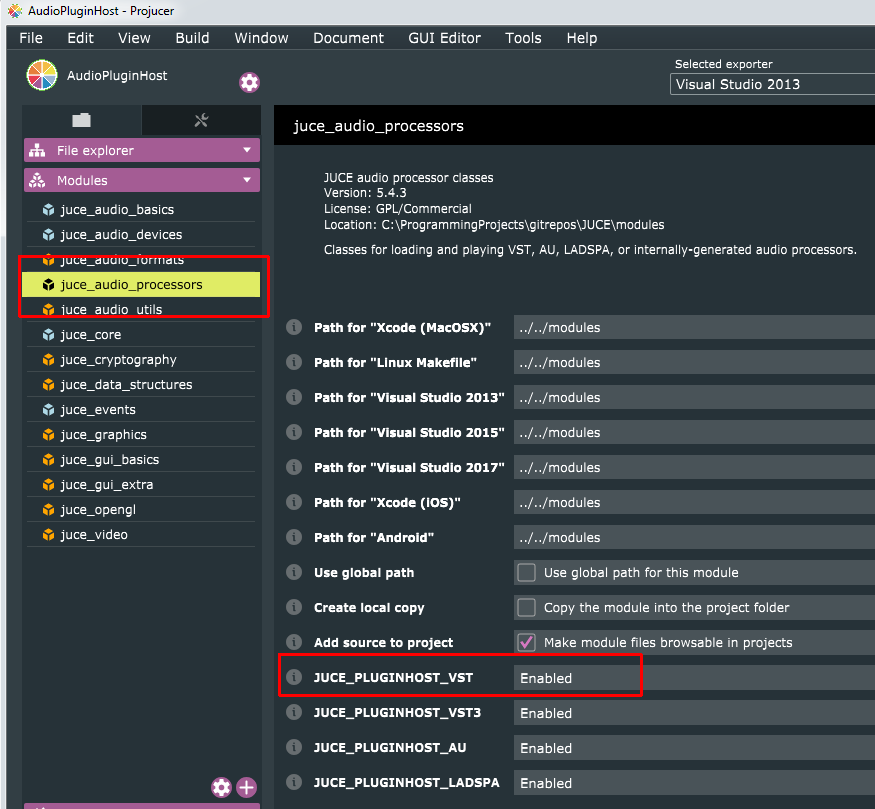Open JUCE_PLUGINHOST_VST Enabled dropdown

pos(694,678)
